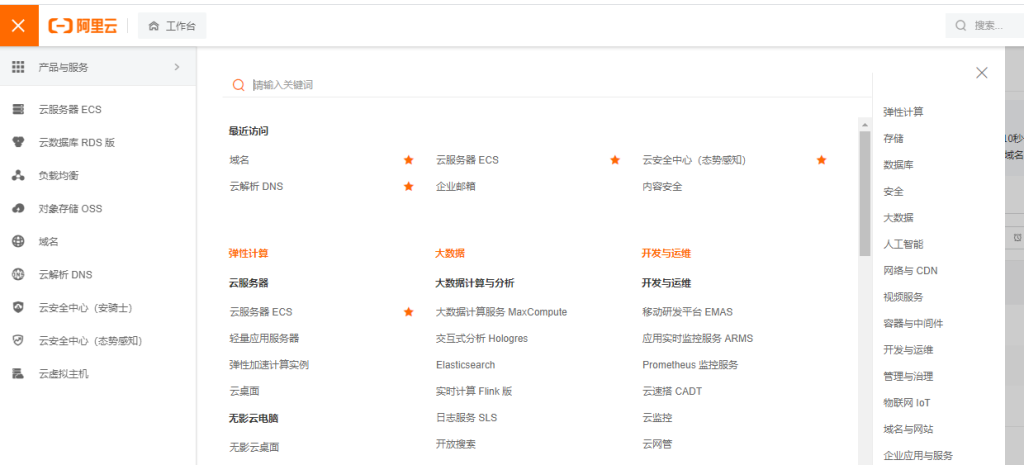Click the Alibaba Cloud logo

[x=82, y=25]
